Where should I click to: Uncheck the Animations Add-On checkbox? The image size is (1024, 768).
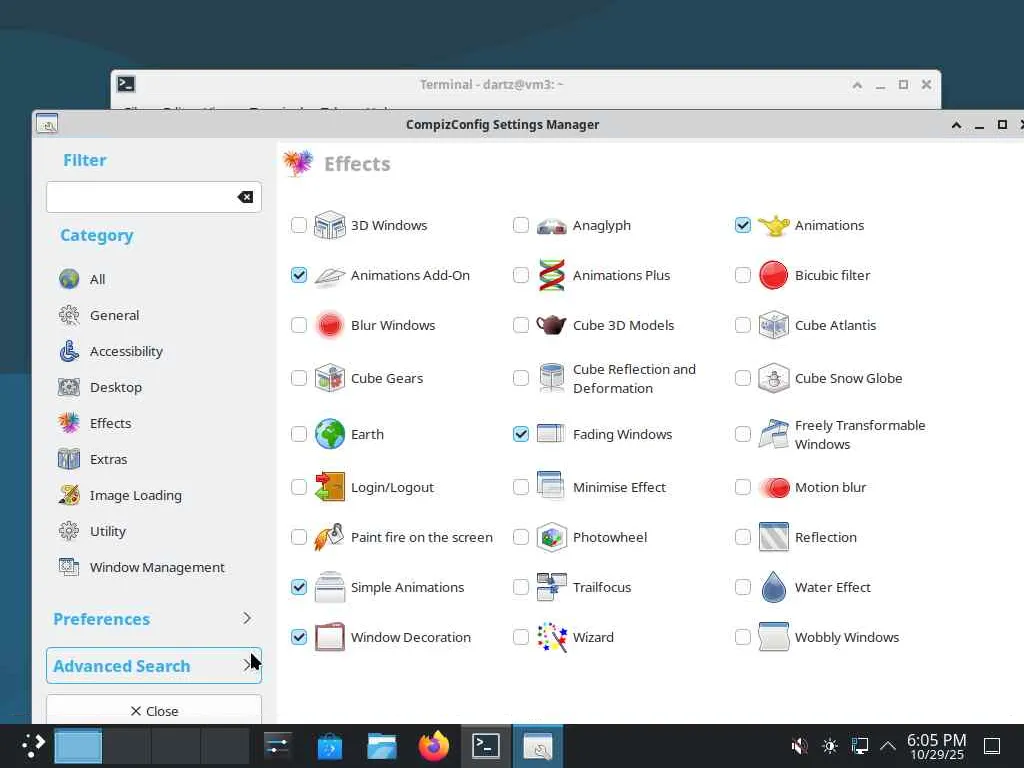click(x=298, y=276)
